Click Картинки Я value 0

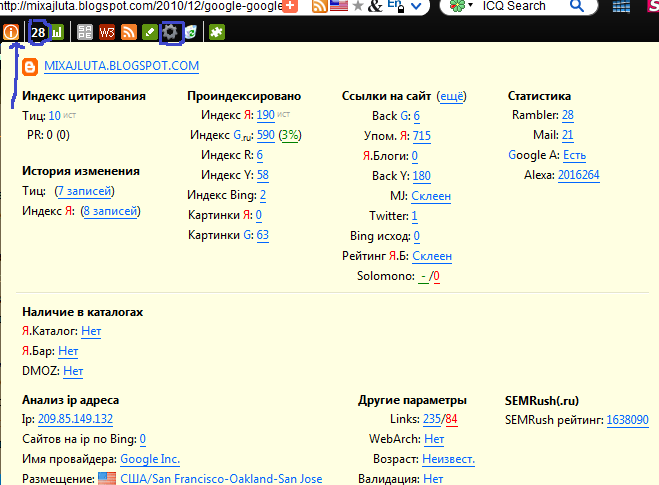coord(258,215)
